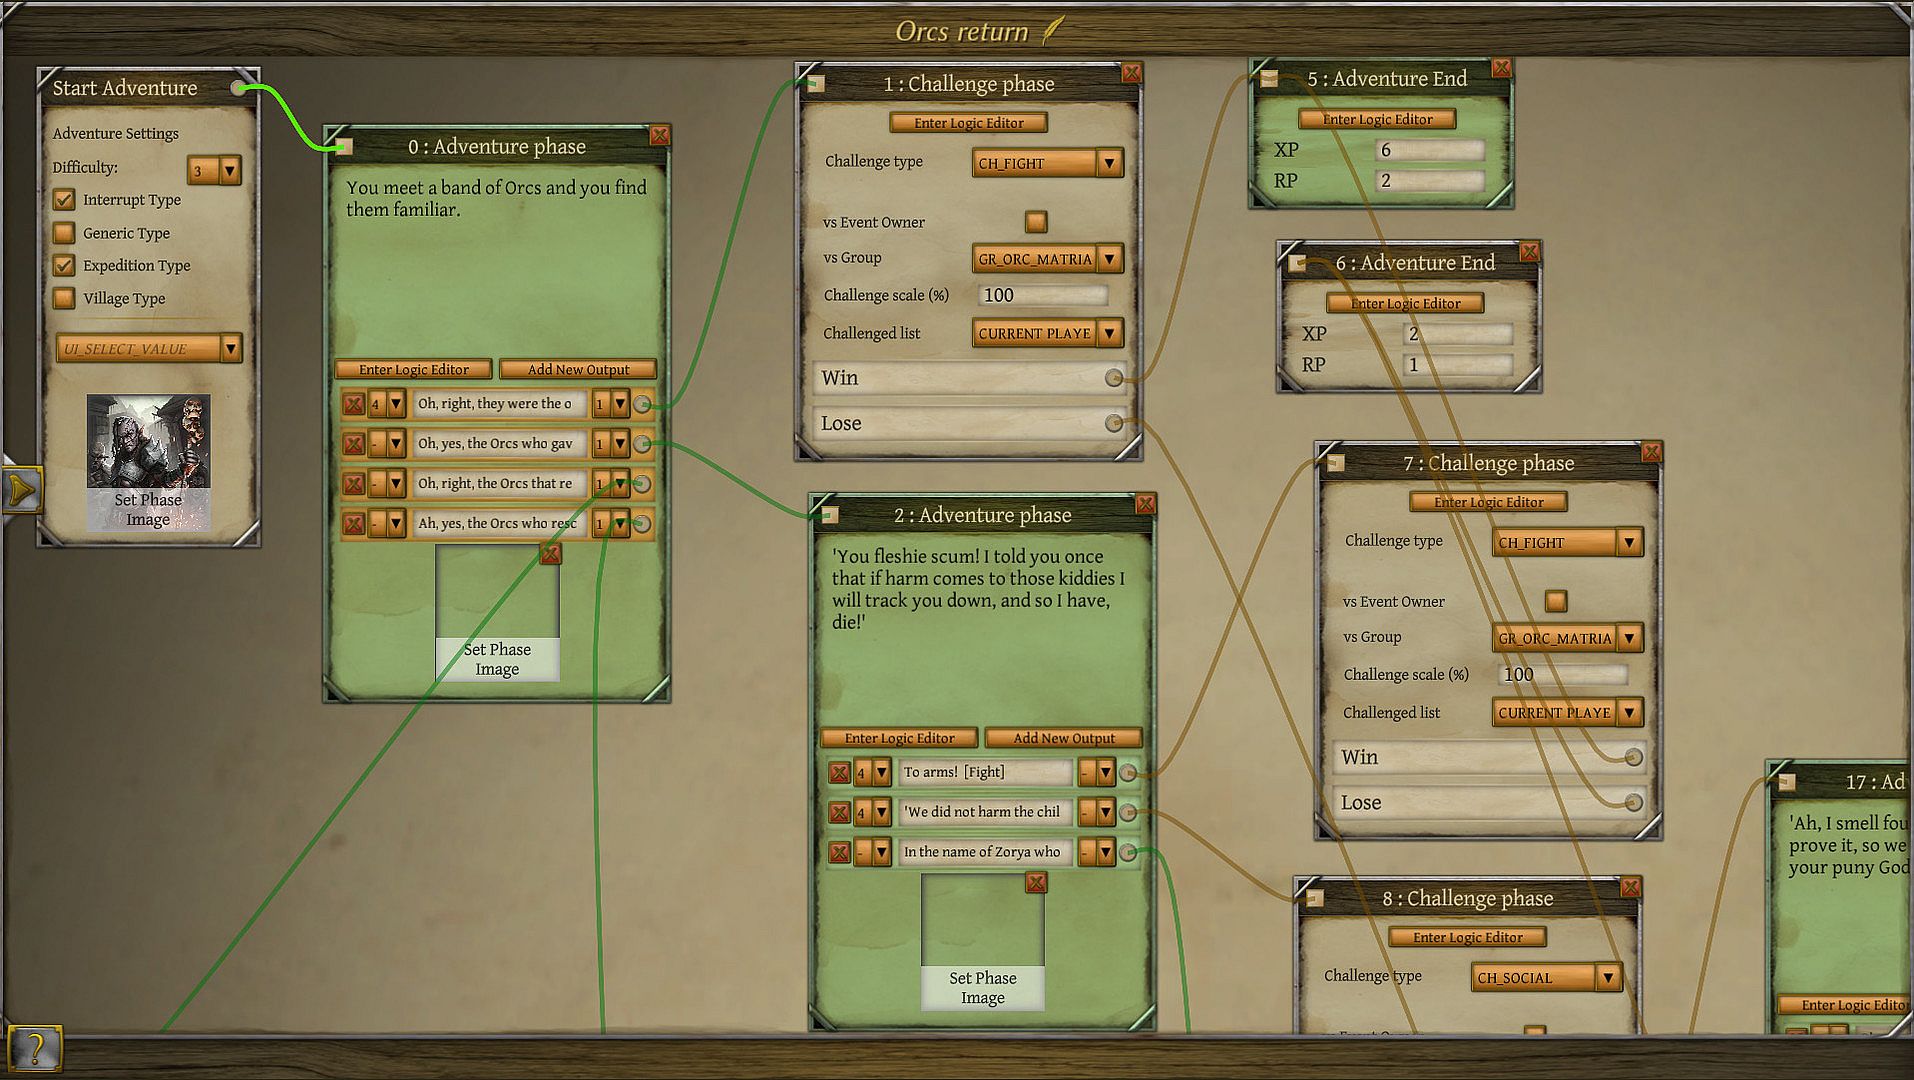Viewport: 1914px width, 1080px height.
Task: Click the quill icon beside Orcs return title
Action: click(1051, 31)
